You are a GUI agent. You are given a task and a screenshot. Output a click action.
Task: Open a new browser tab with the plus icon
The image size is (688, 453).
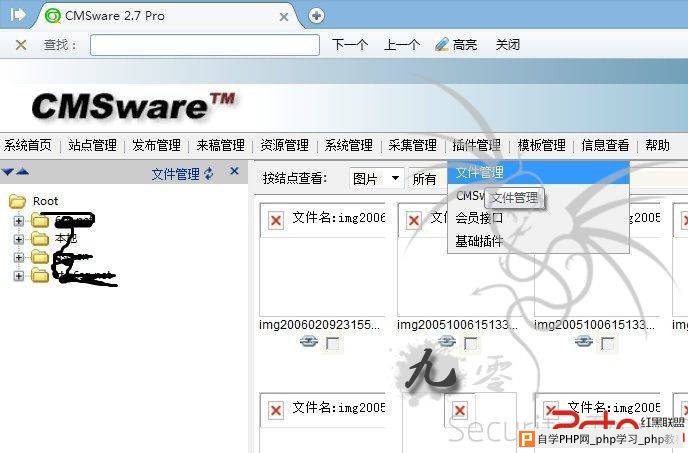pyautogui.click(x=316, y=16)
